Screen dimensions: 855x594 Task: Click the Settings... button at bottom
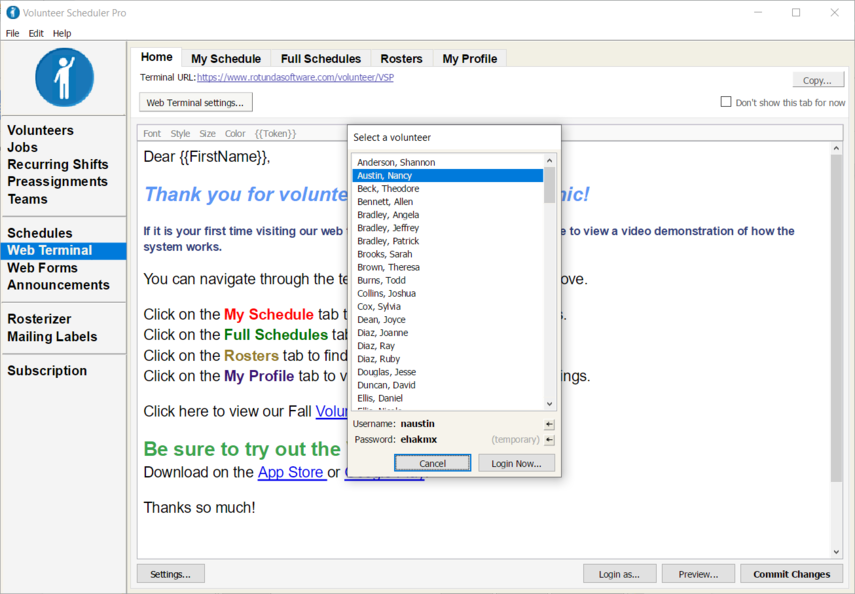coord(171,574)
